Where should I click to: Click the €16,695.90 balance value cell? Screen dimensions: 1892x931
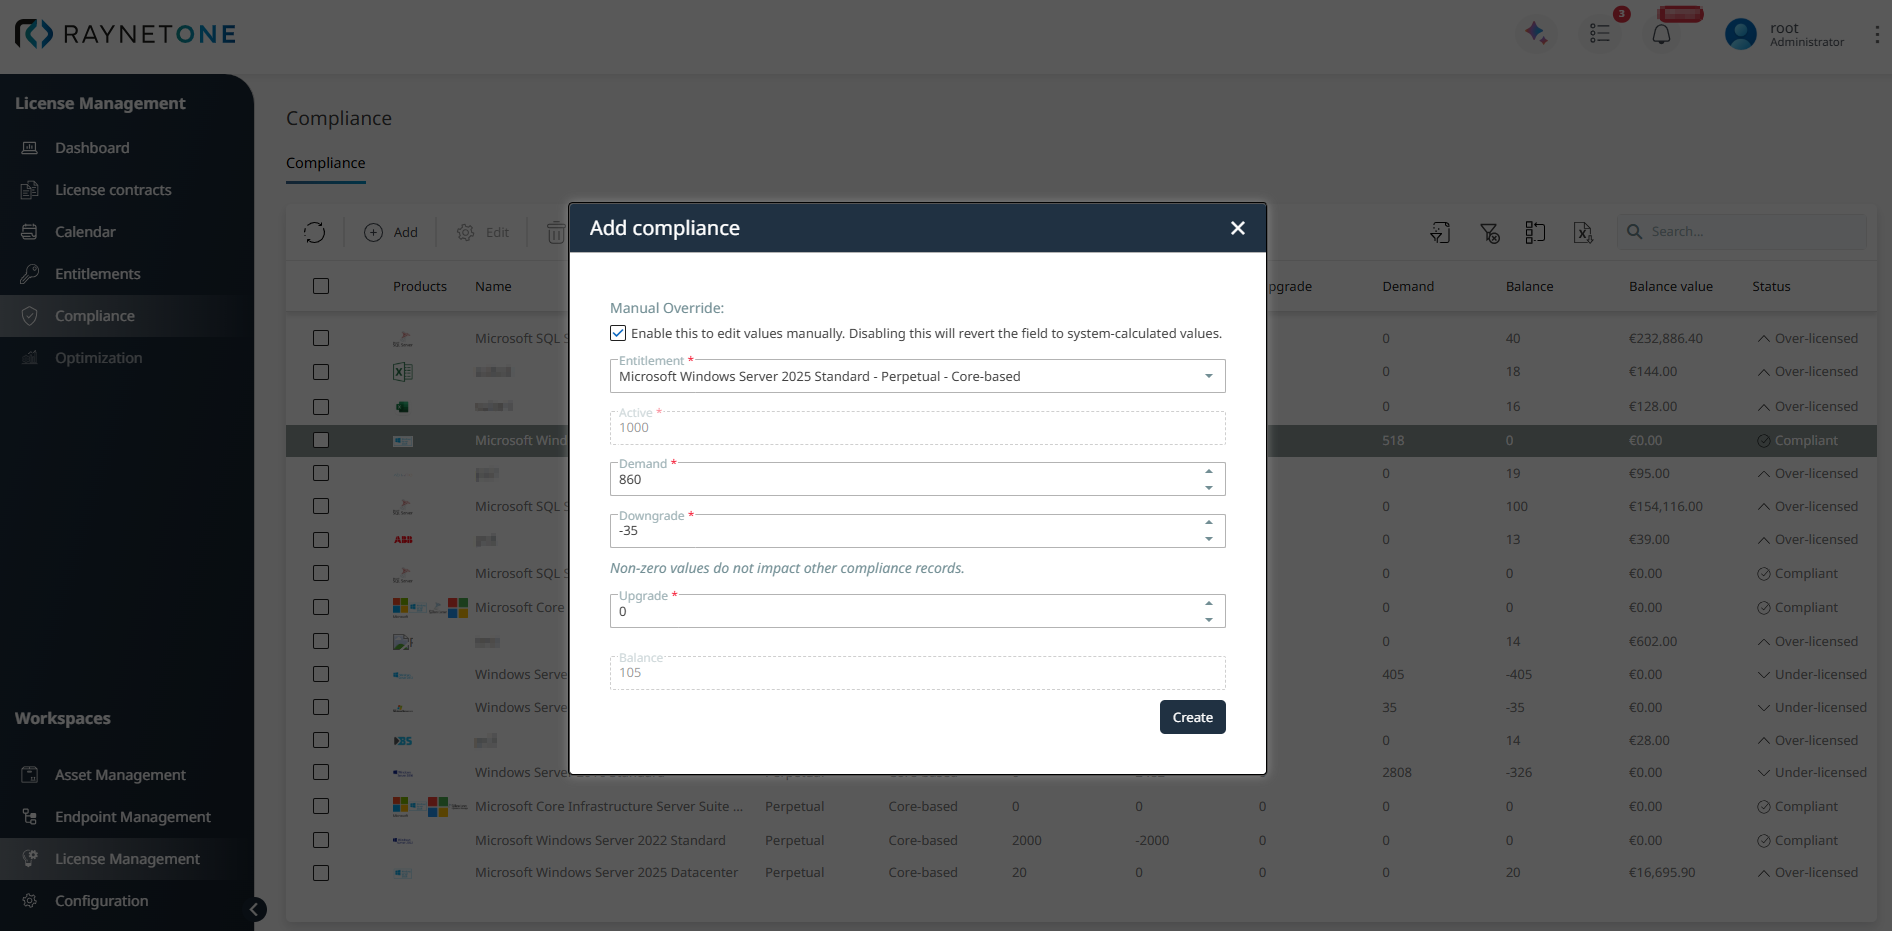coord(1662,873)
